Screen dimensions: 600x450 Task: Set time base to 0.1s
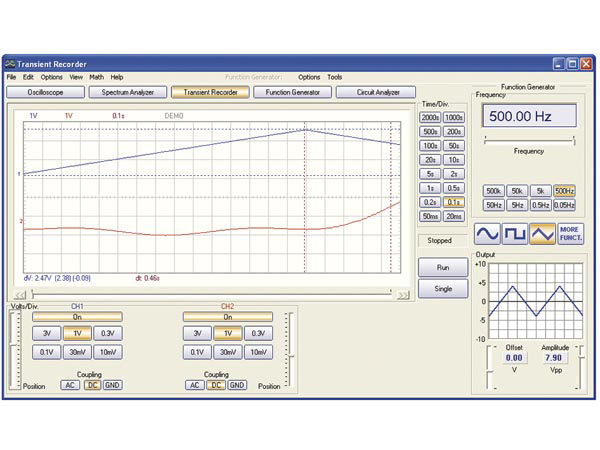click(x=454, y=202)
